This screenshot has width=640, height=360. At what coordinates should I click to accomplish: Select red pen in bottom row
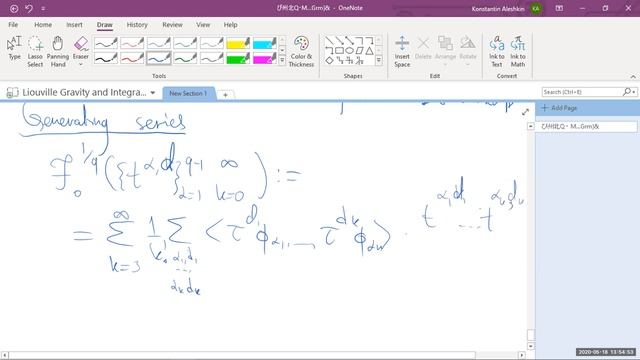pos(132,58)
